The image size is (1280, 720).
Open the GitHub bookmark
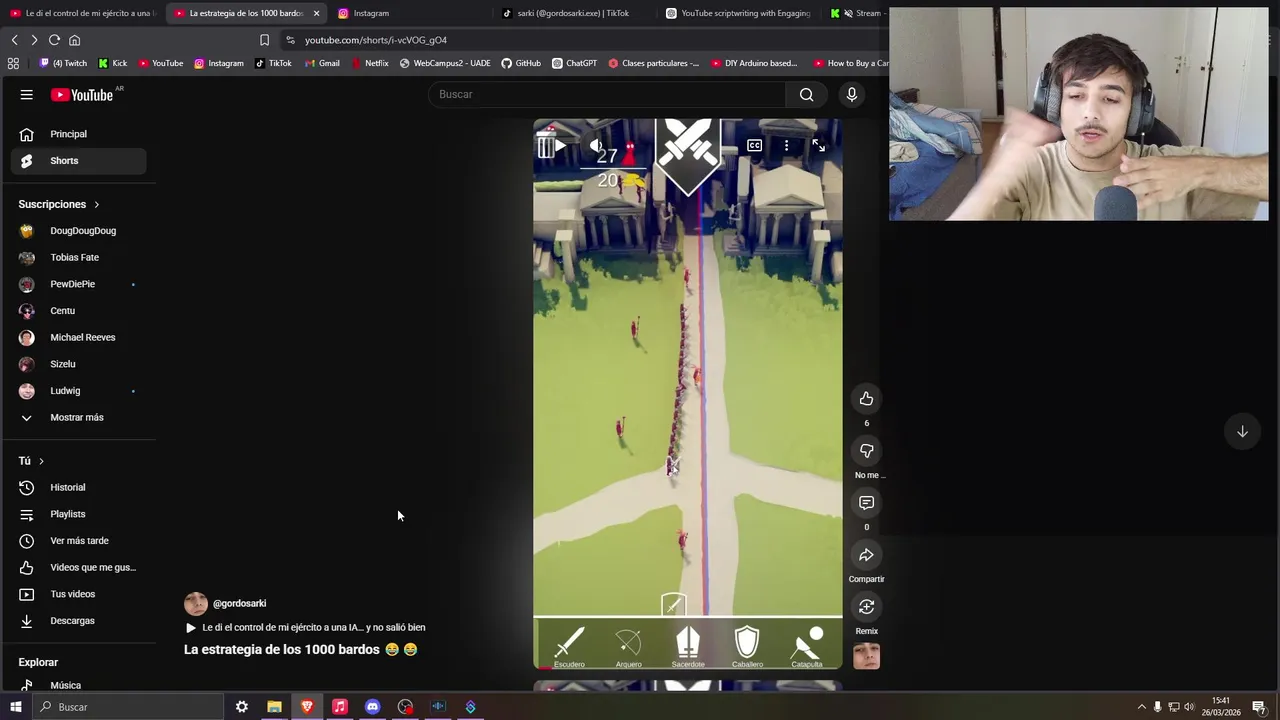(x=521, y=63)
